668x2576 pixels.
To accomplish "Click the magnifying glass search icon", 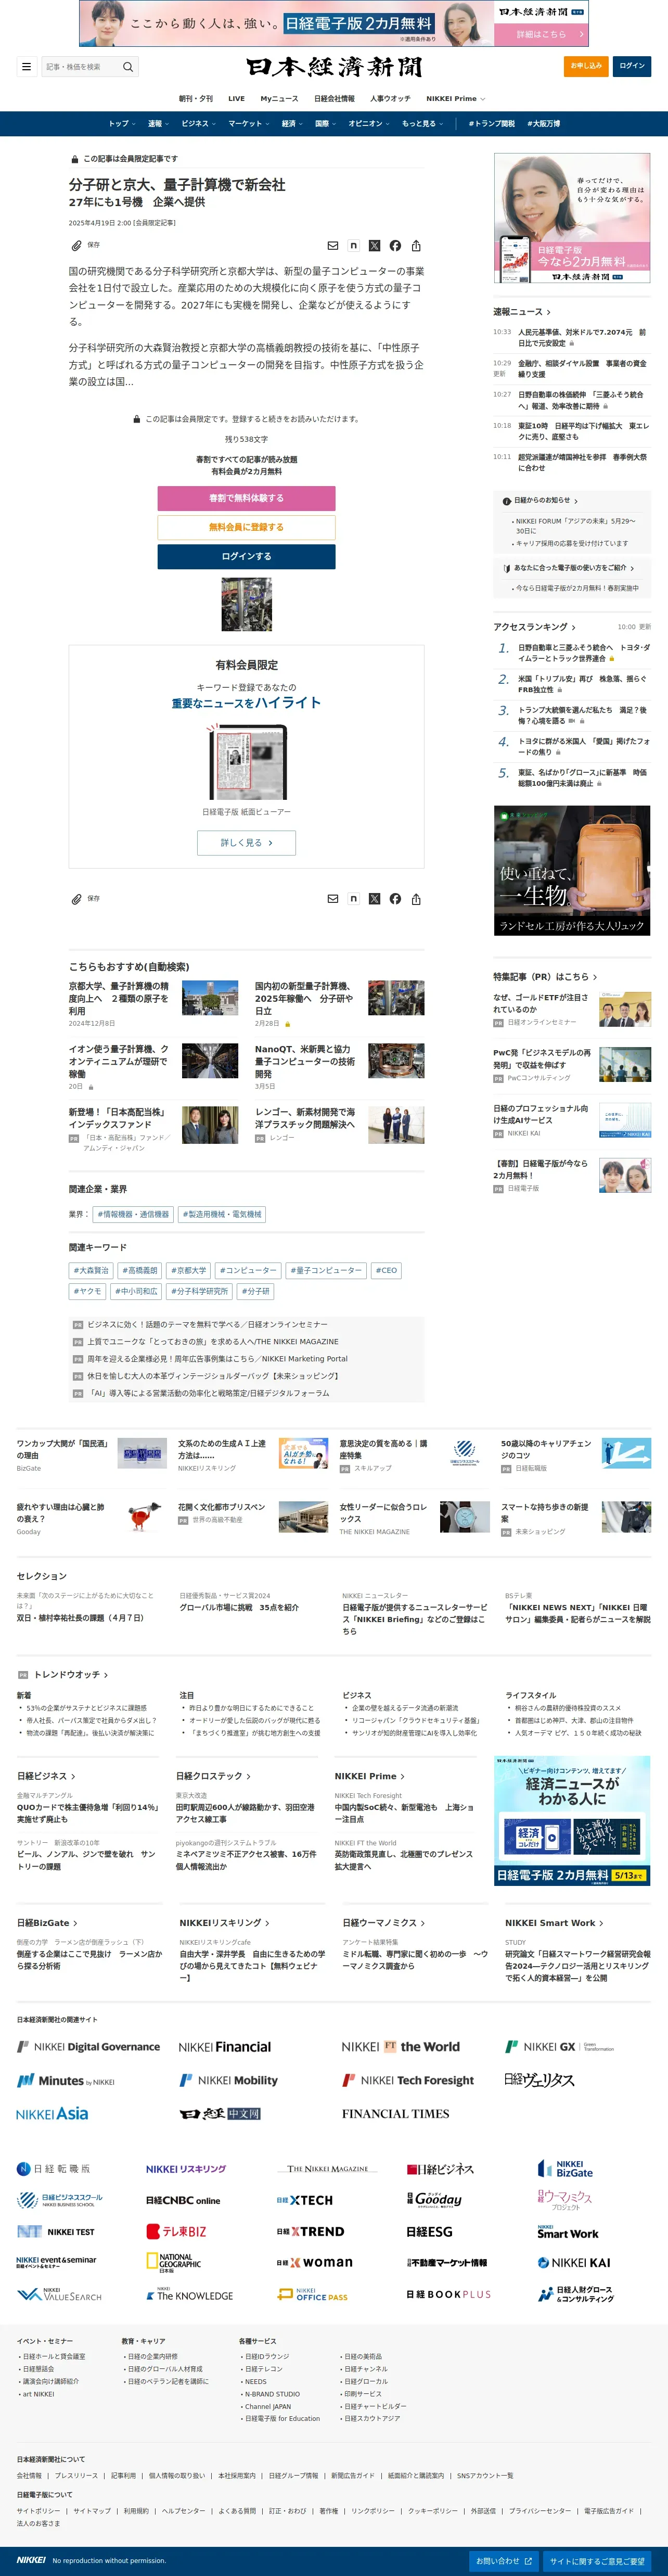I will 128,67.
